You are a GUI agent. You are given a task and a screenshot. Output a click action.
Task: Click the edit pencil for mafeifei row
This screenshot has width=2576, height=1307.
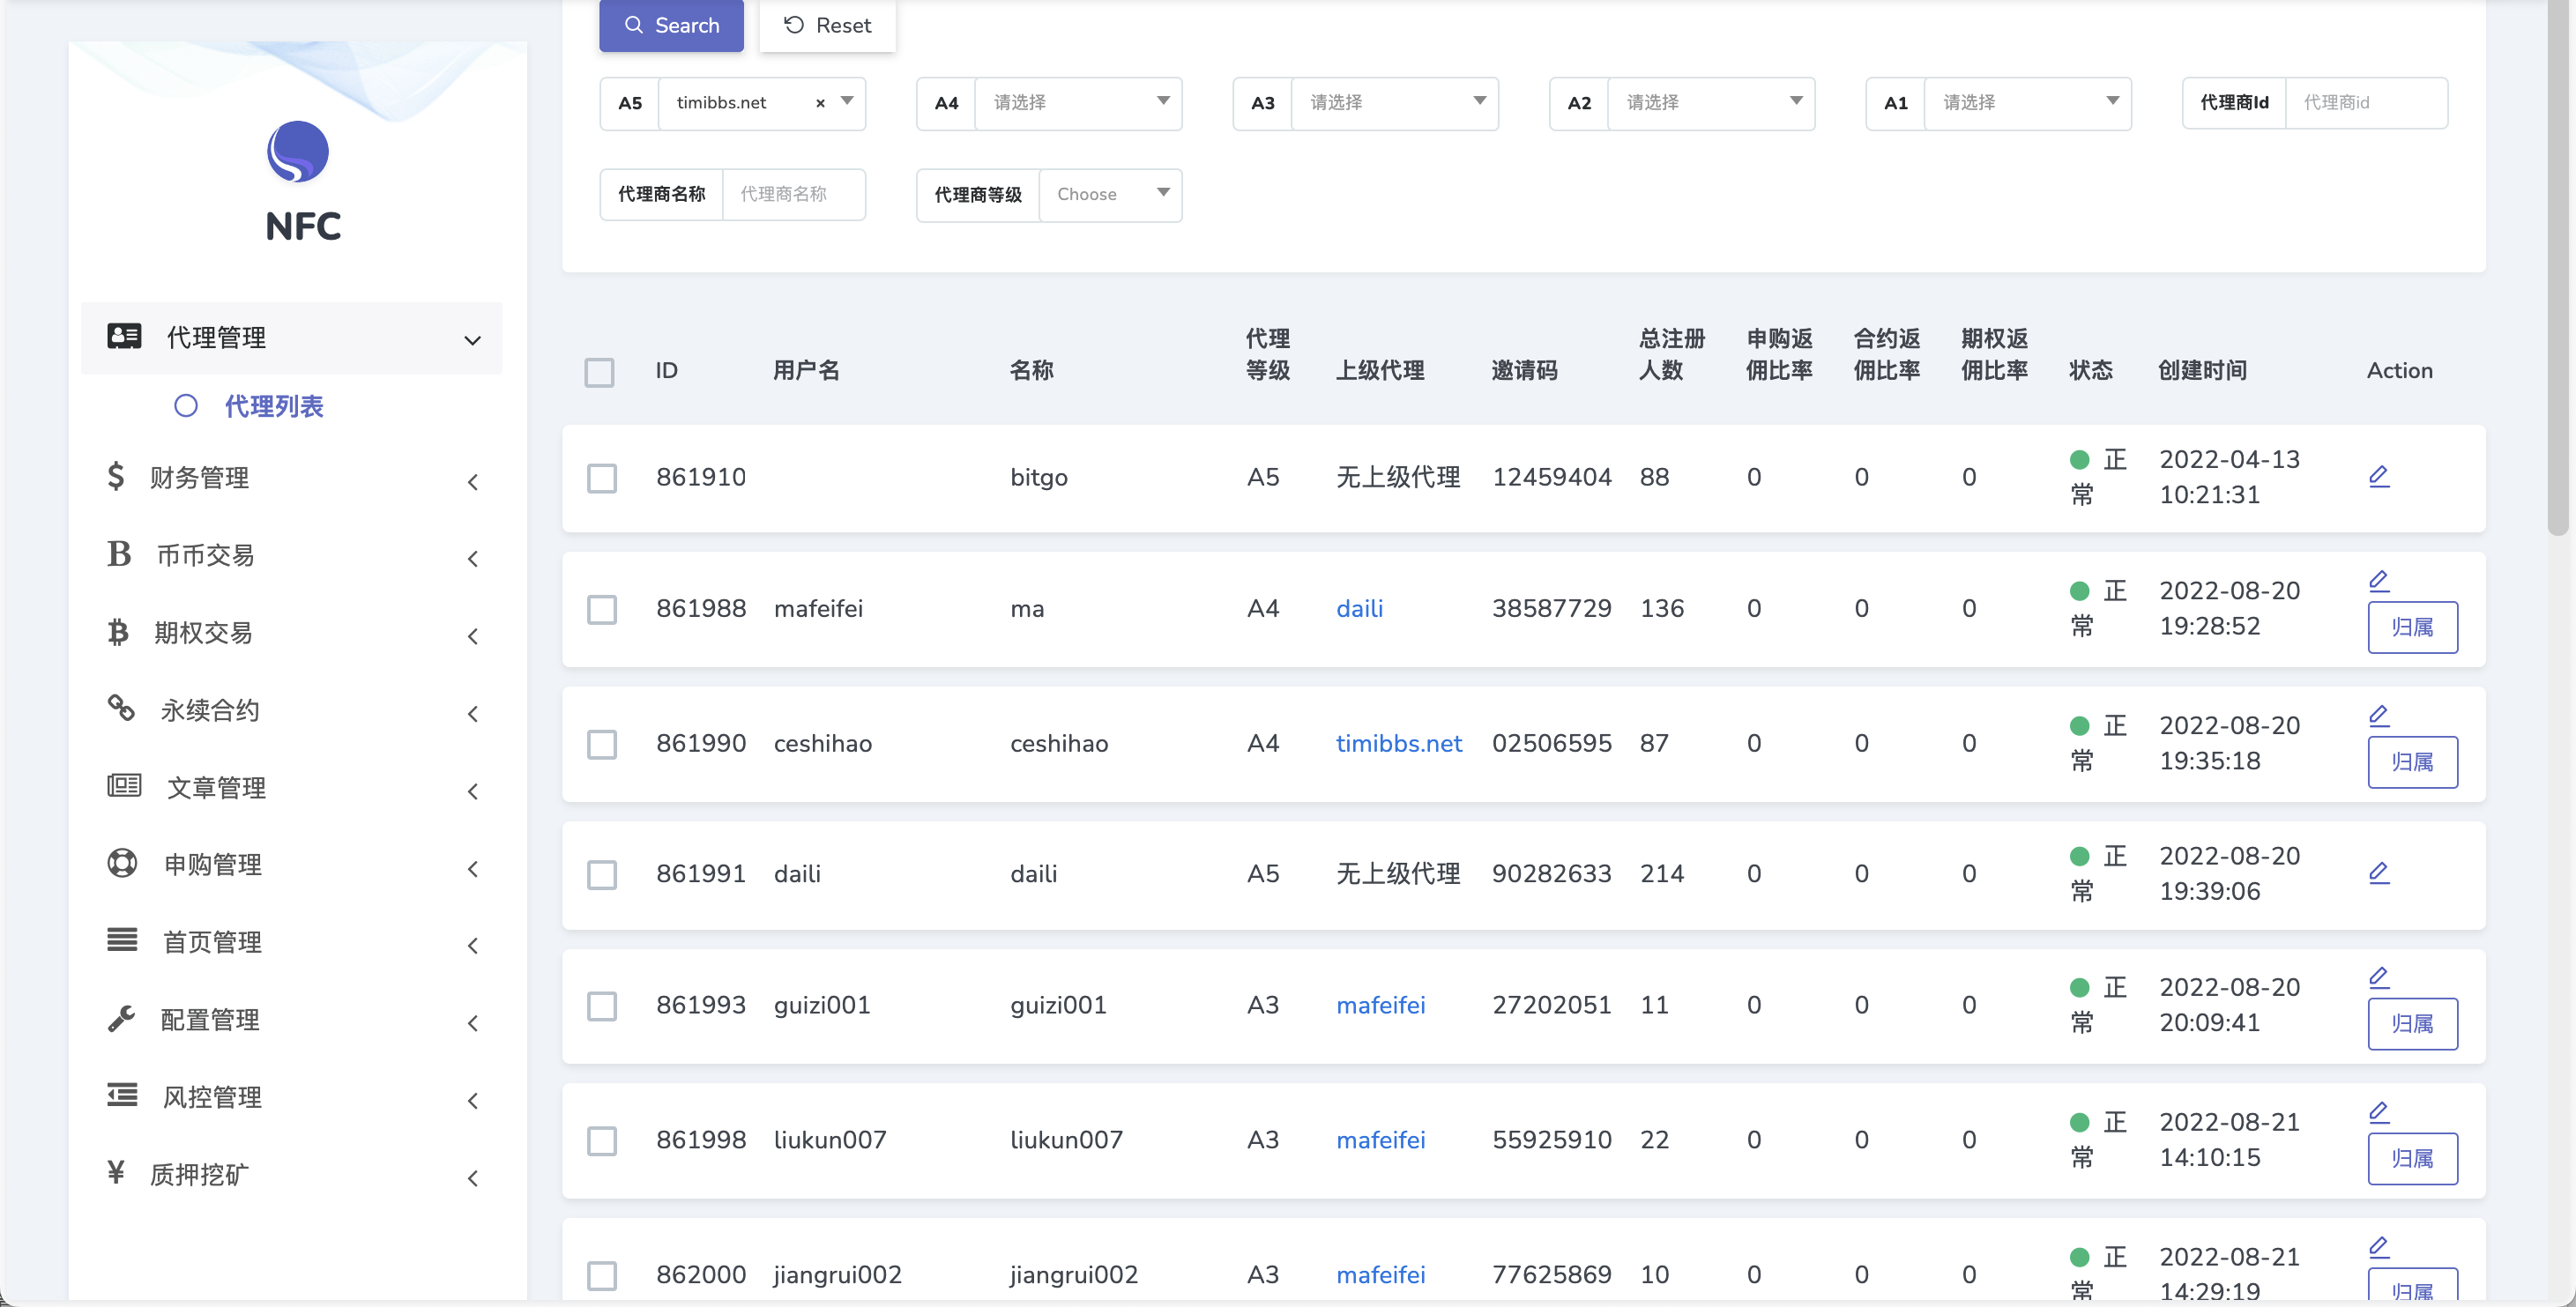pos(2379,580)
